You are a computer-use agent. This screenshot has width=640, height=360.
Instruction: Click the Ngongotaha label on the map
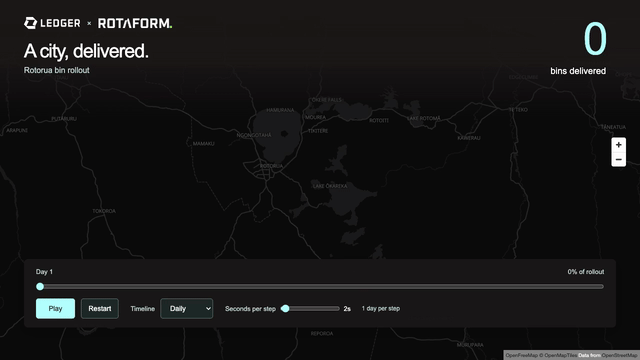[x=254, y=135]
